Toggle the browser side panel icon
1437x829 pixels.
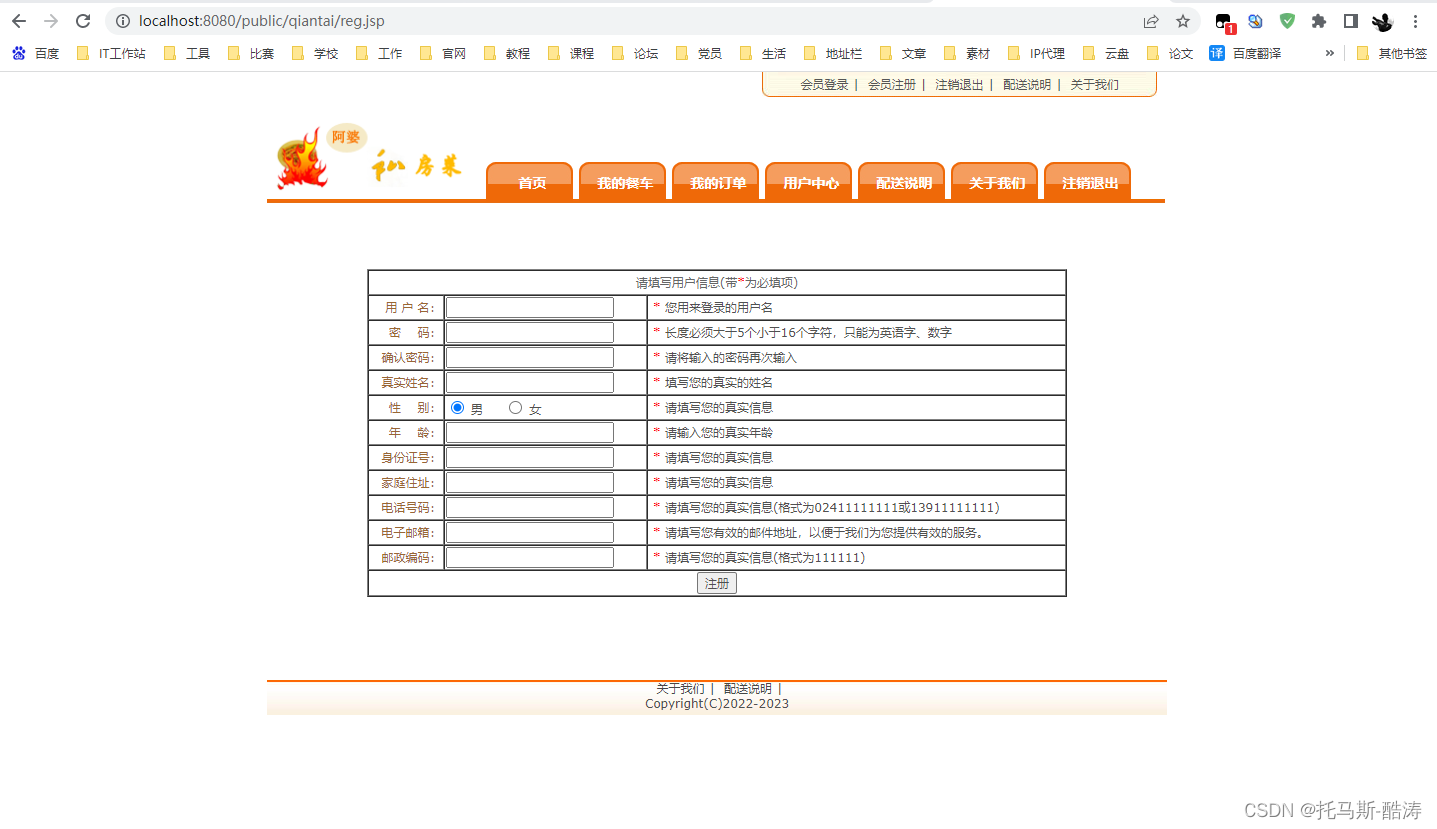(1350, 21)
